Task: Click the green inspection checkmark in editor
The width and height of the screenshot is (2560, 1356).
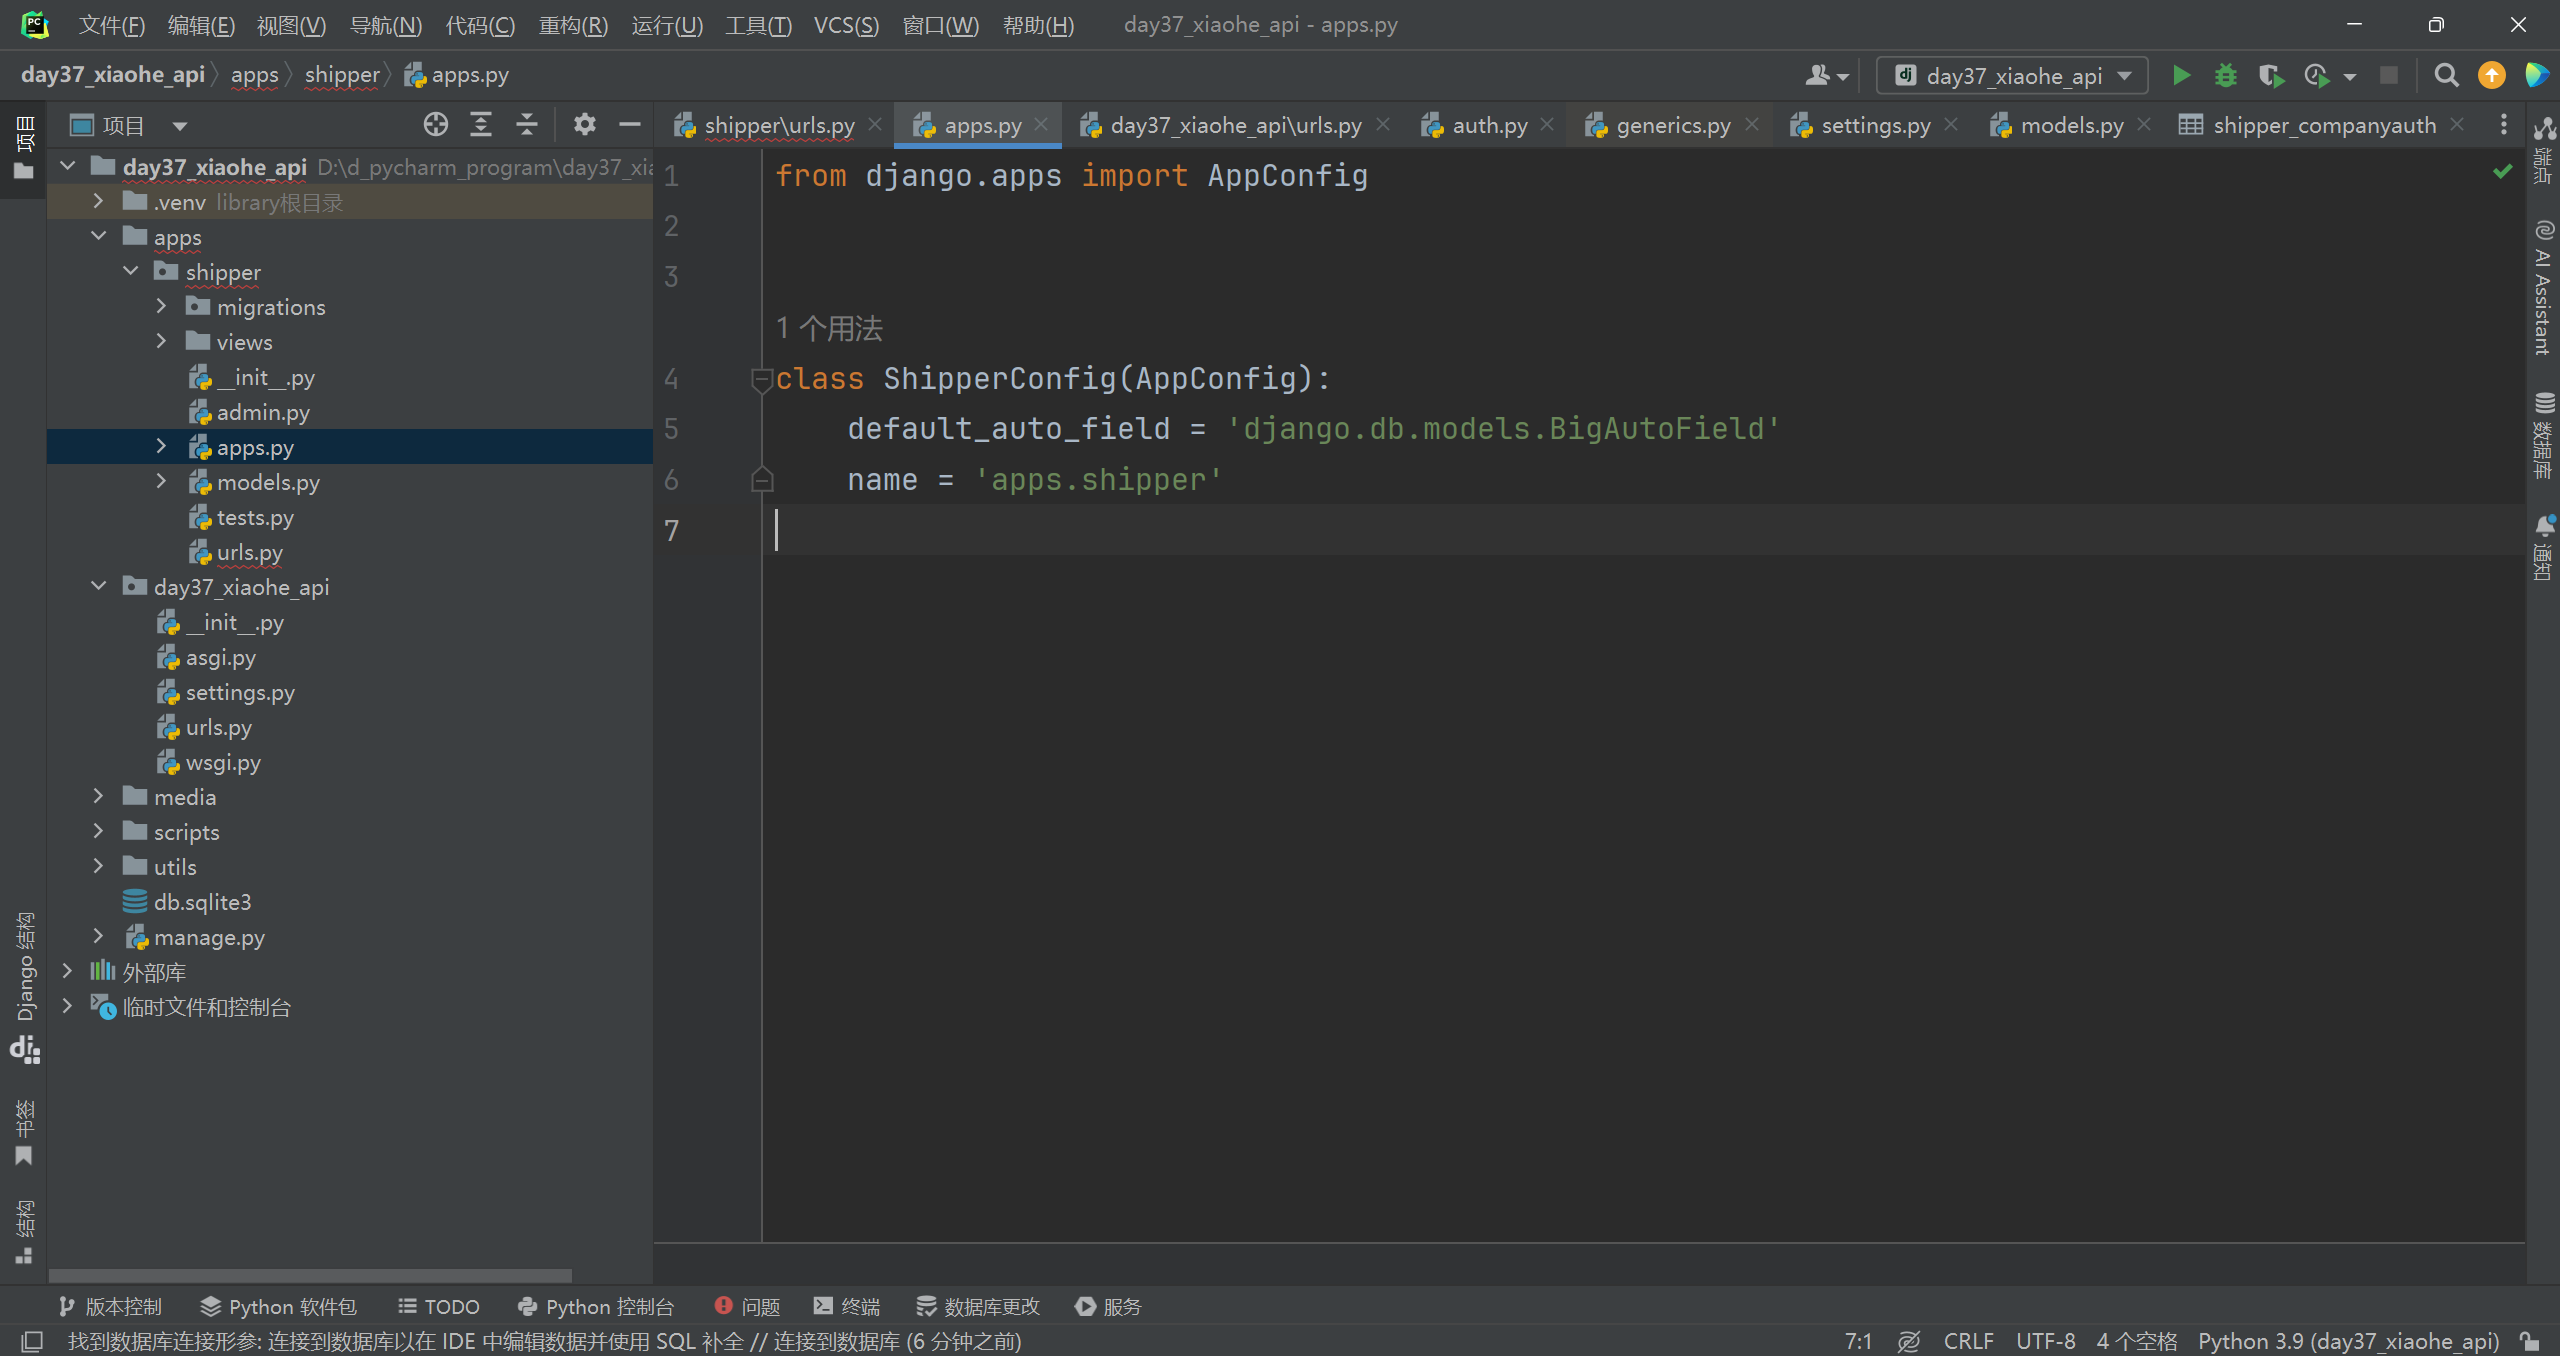Action: (2502, 172)
